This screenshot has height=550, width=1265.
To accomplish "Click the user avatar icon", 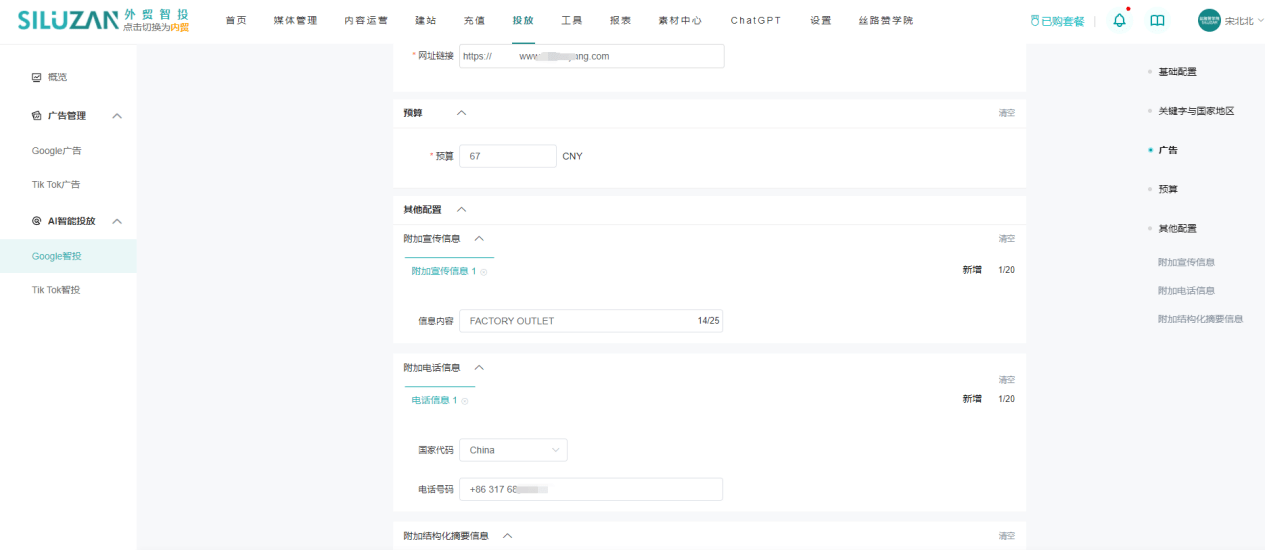I will [x=1209, y=20].
